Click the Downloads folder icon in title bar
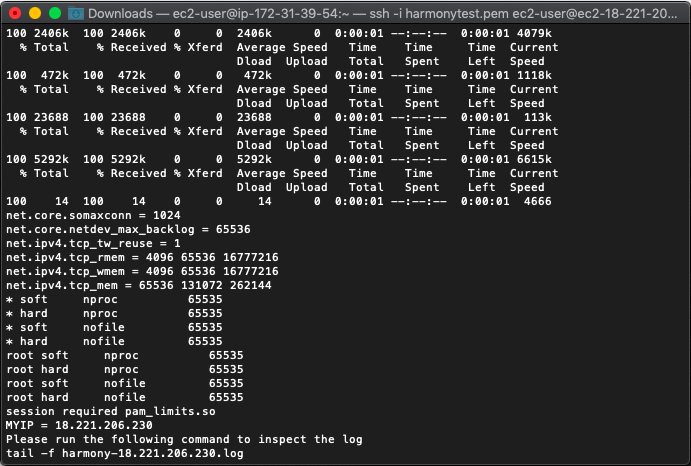Image resolution: width=691 pixels, height=466 pixels. pos(76,14)
